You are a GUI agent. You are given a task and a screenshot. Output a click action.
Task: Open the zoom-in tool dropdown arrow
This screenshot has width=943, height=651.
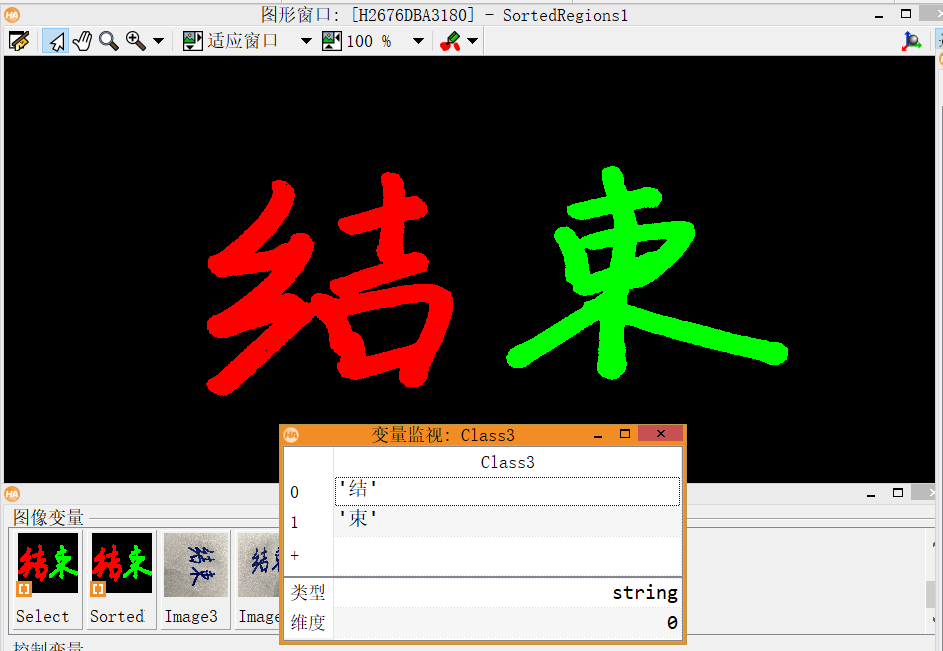pyautogui.click(x=158, y=42)
